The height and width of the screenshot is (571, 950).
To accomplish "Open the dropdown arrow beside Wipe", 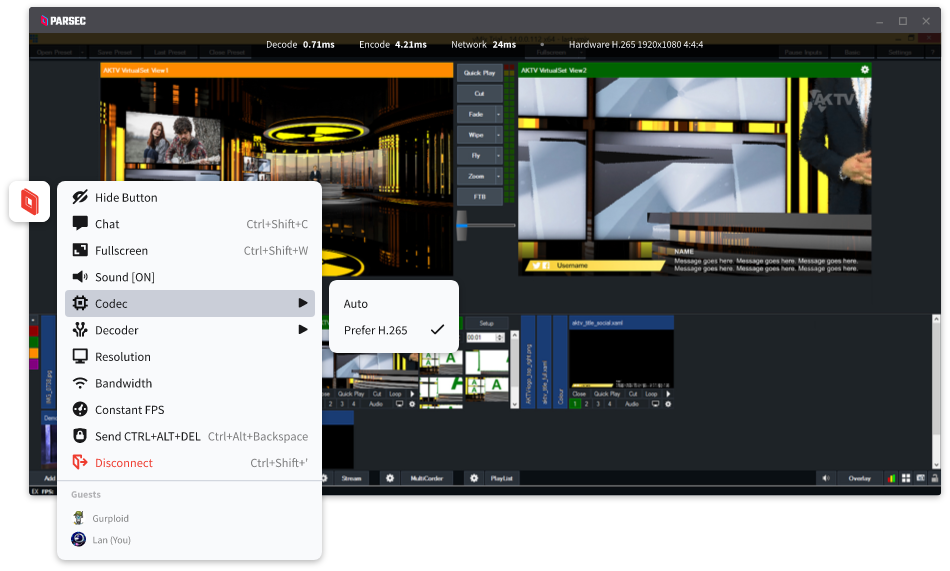I will tap(499, 135).
